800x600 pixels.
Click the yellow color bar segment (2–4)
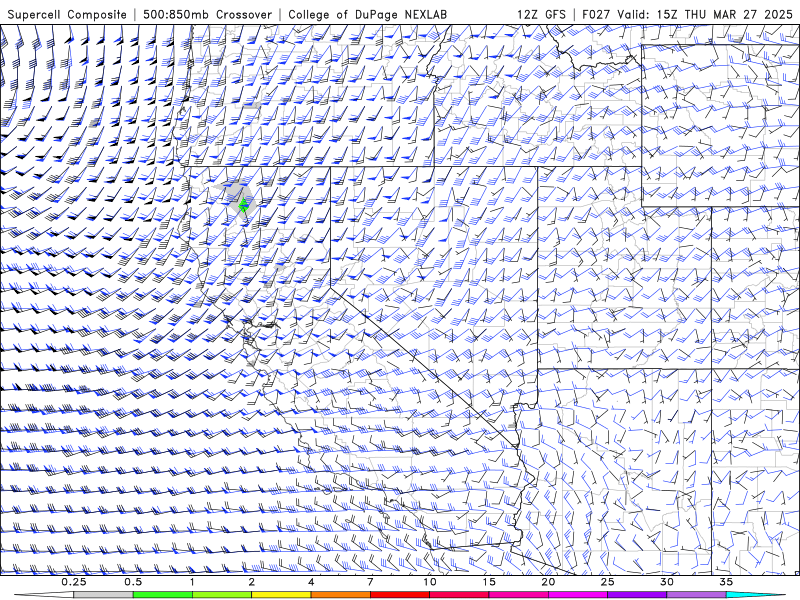[281, 595]
